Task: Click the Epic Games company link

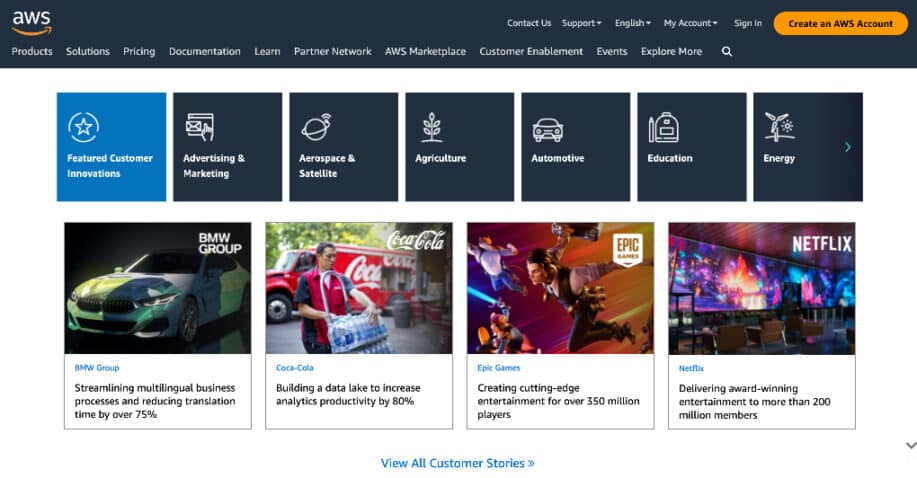Action: tap(498, 368)
